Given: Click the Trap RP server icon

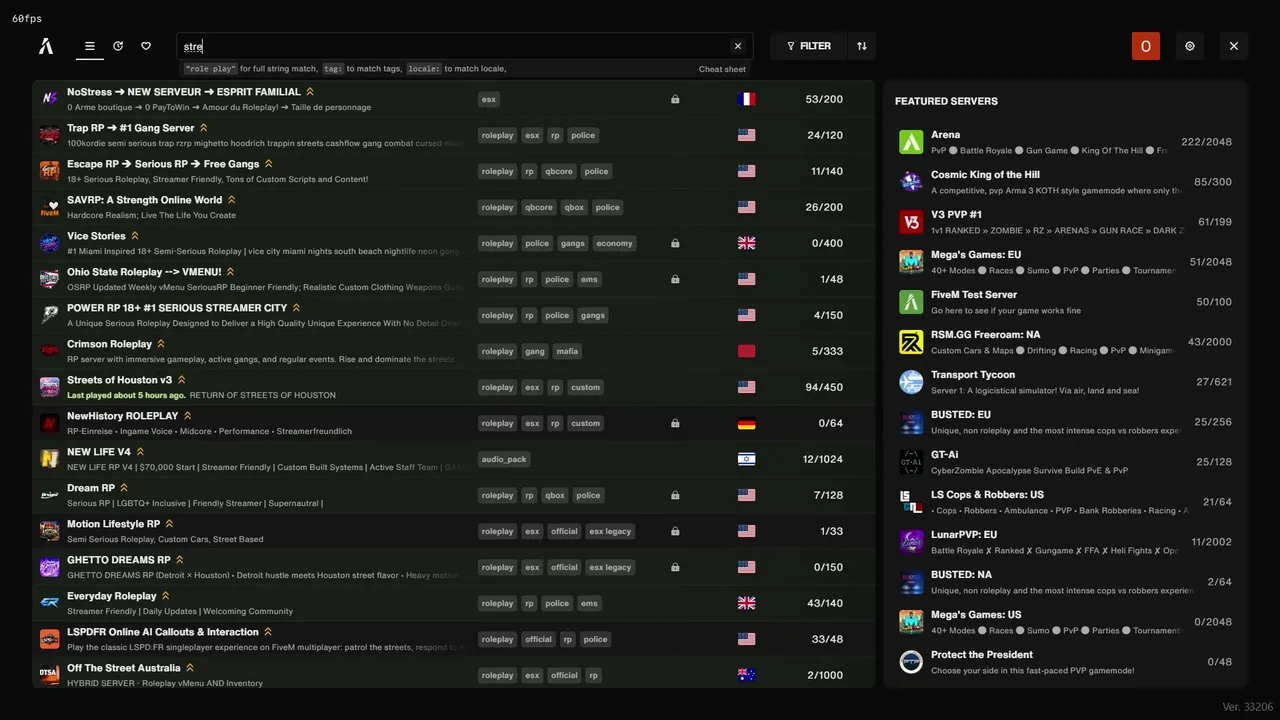Looking at the screenshot, I should tap(49, 135).
